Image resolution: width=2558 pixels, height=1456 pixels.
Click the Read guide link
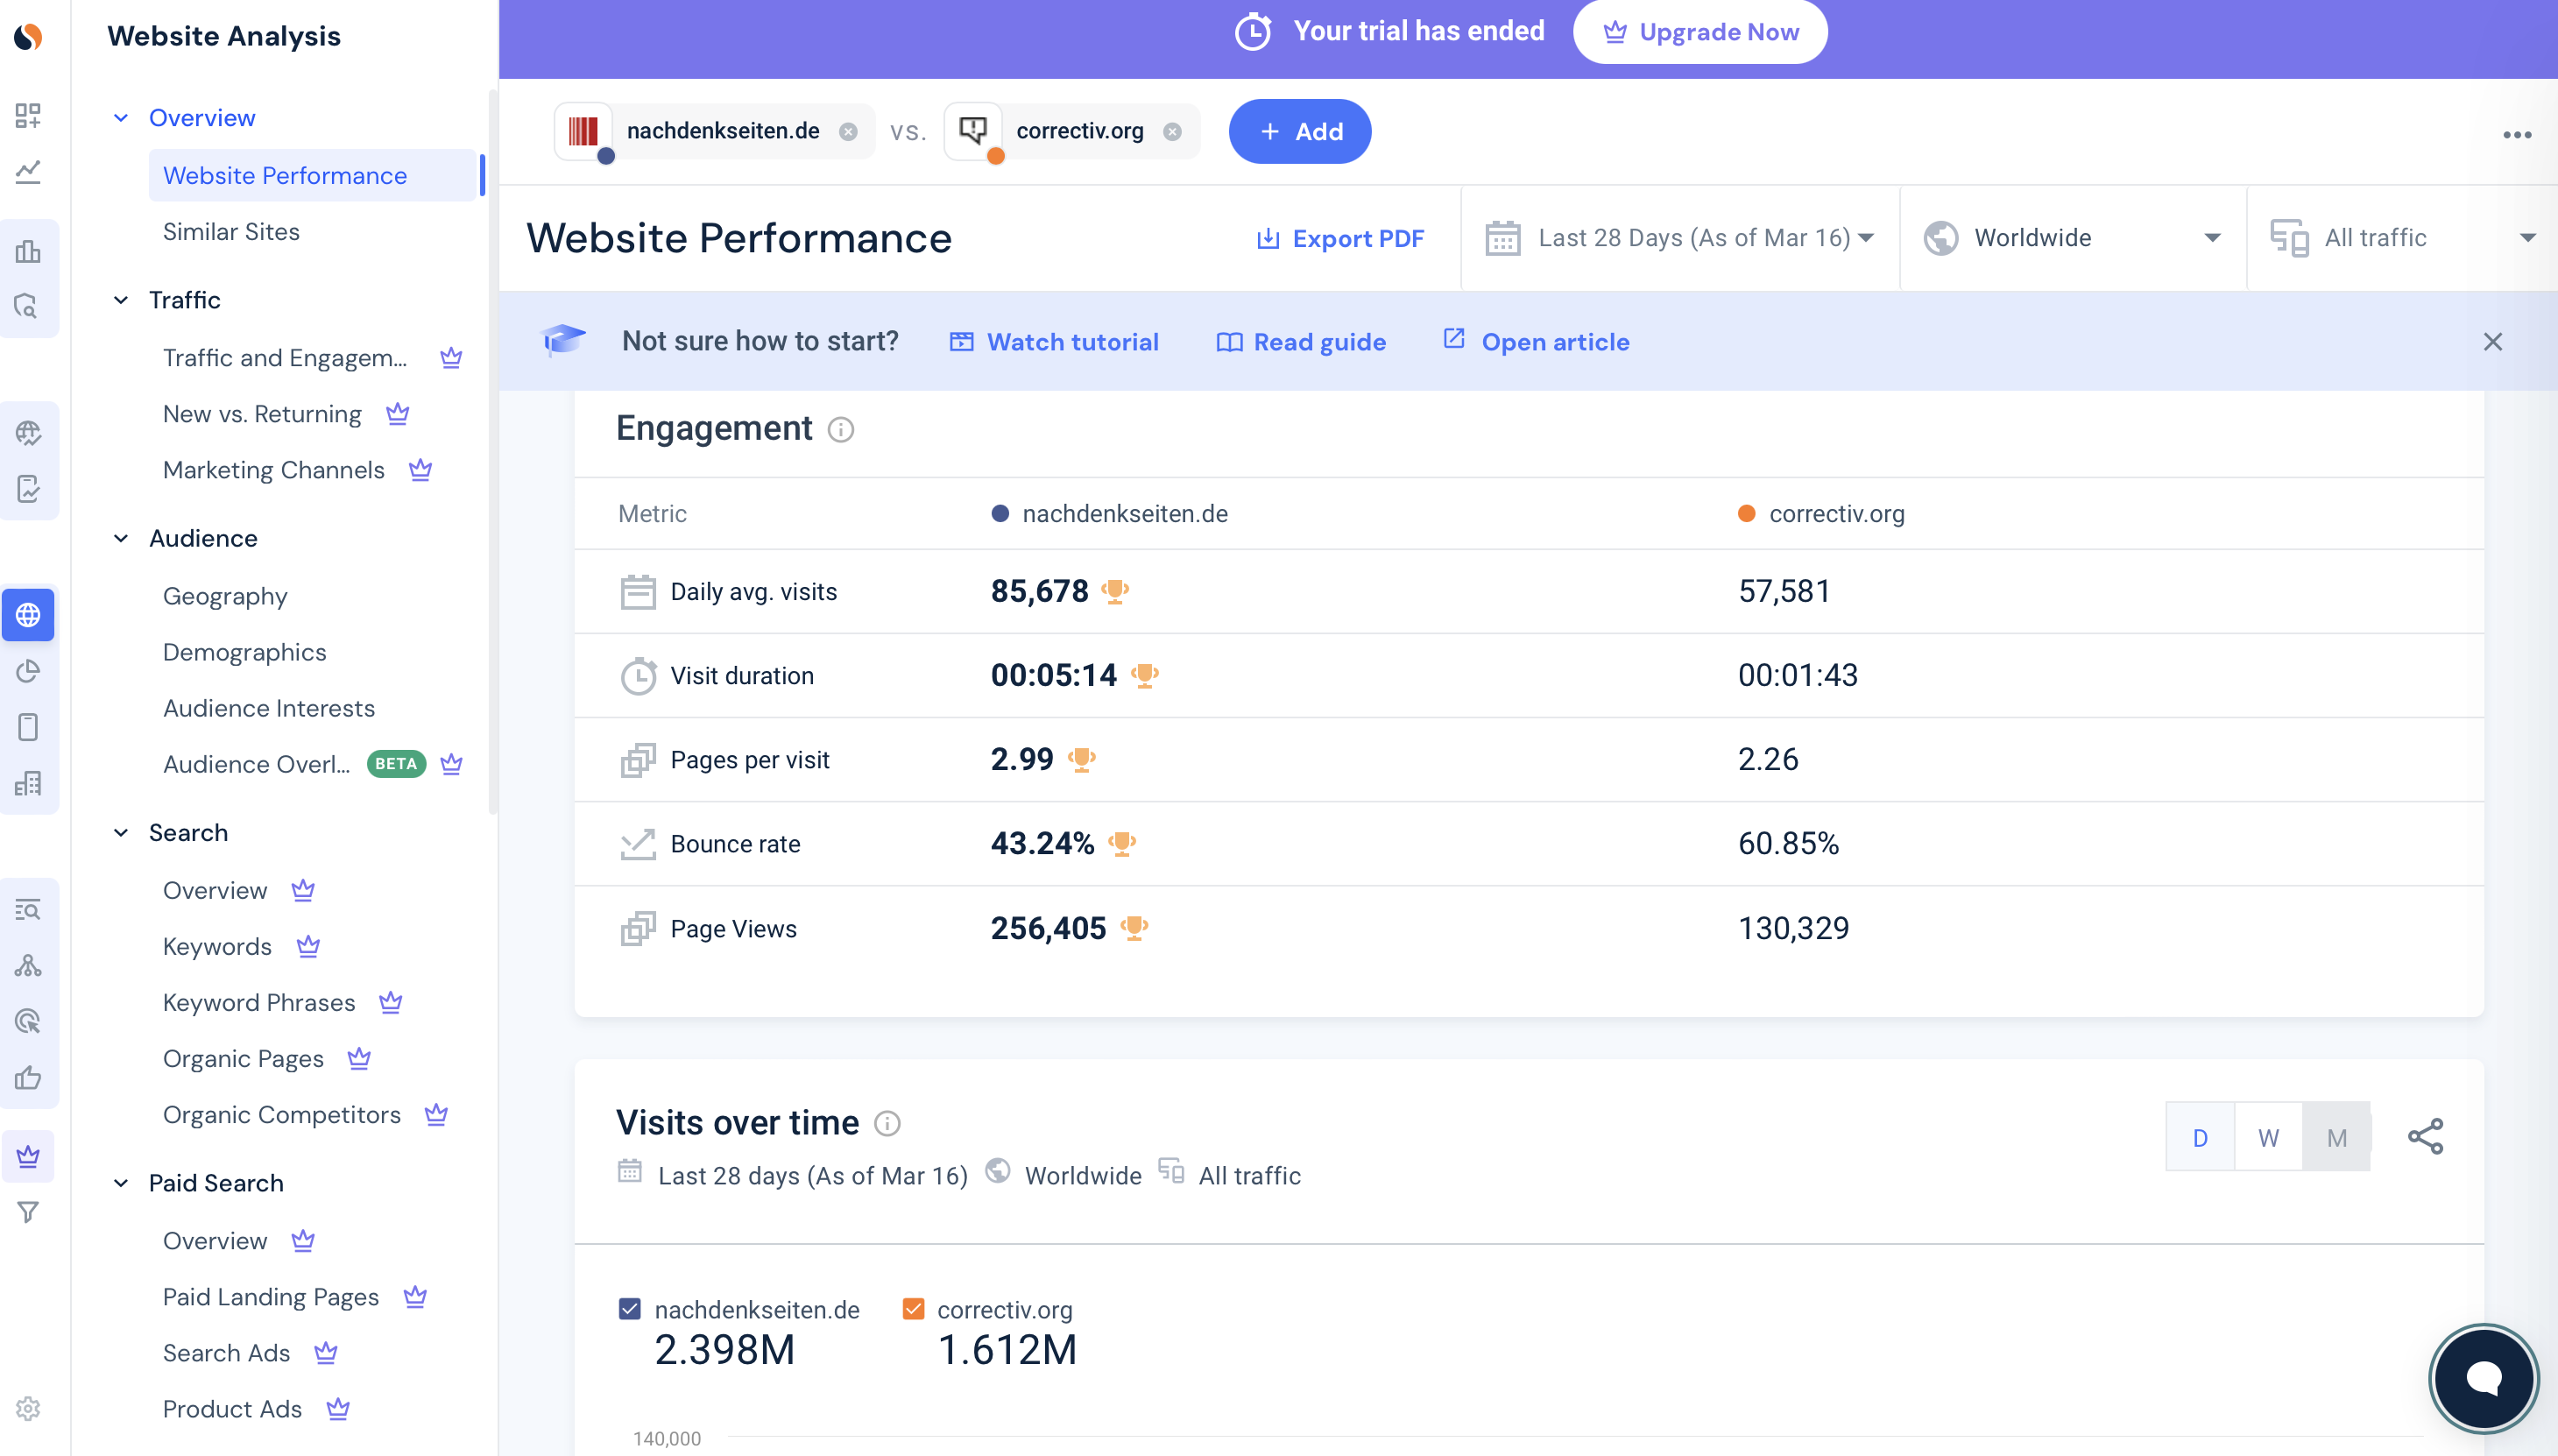1301,342
